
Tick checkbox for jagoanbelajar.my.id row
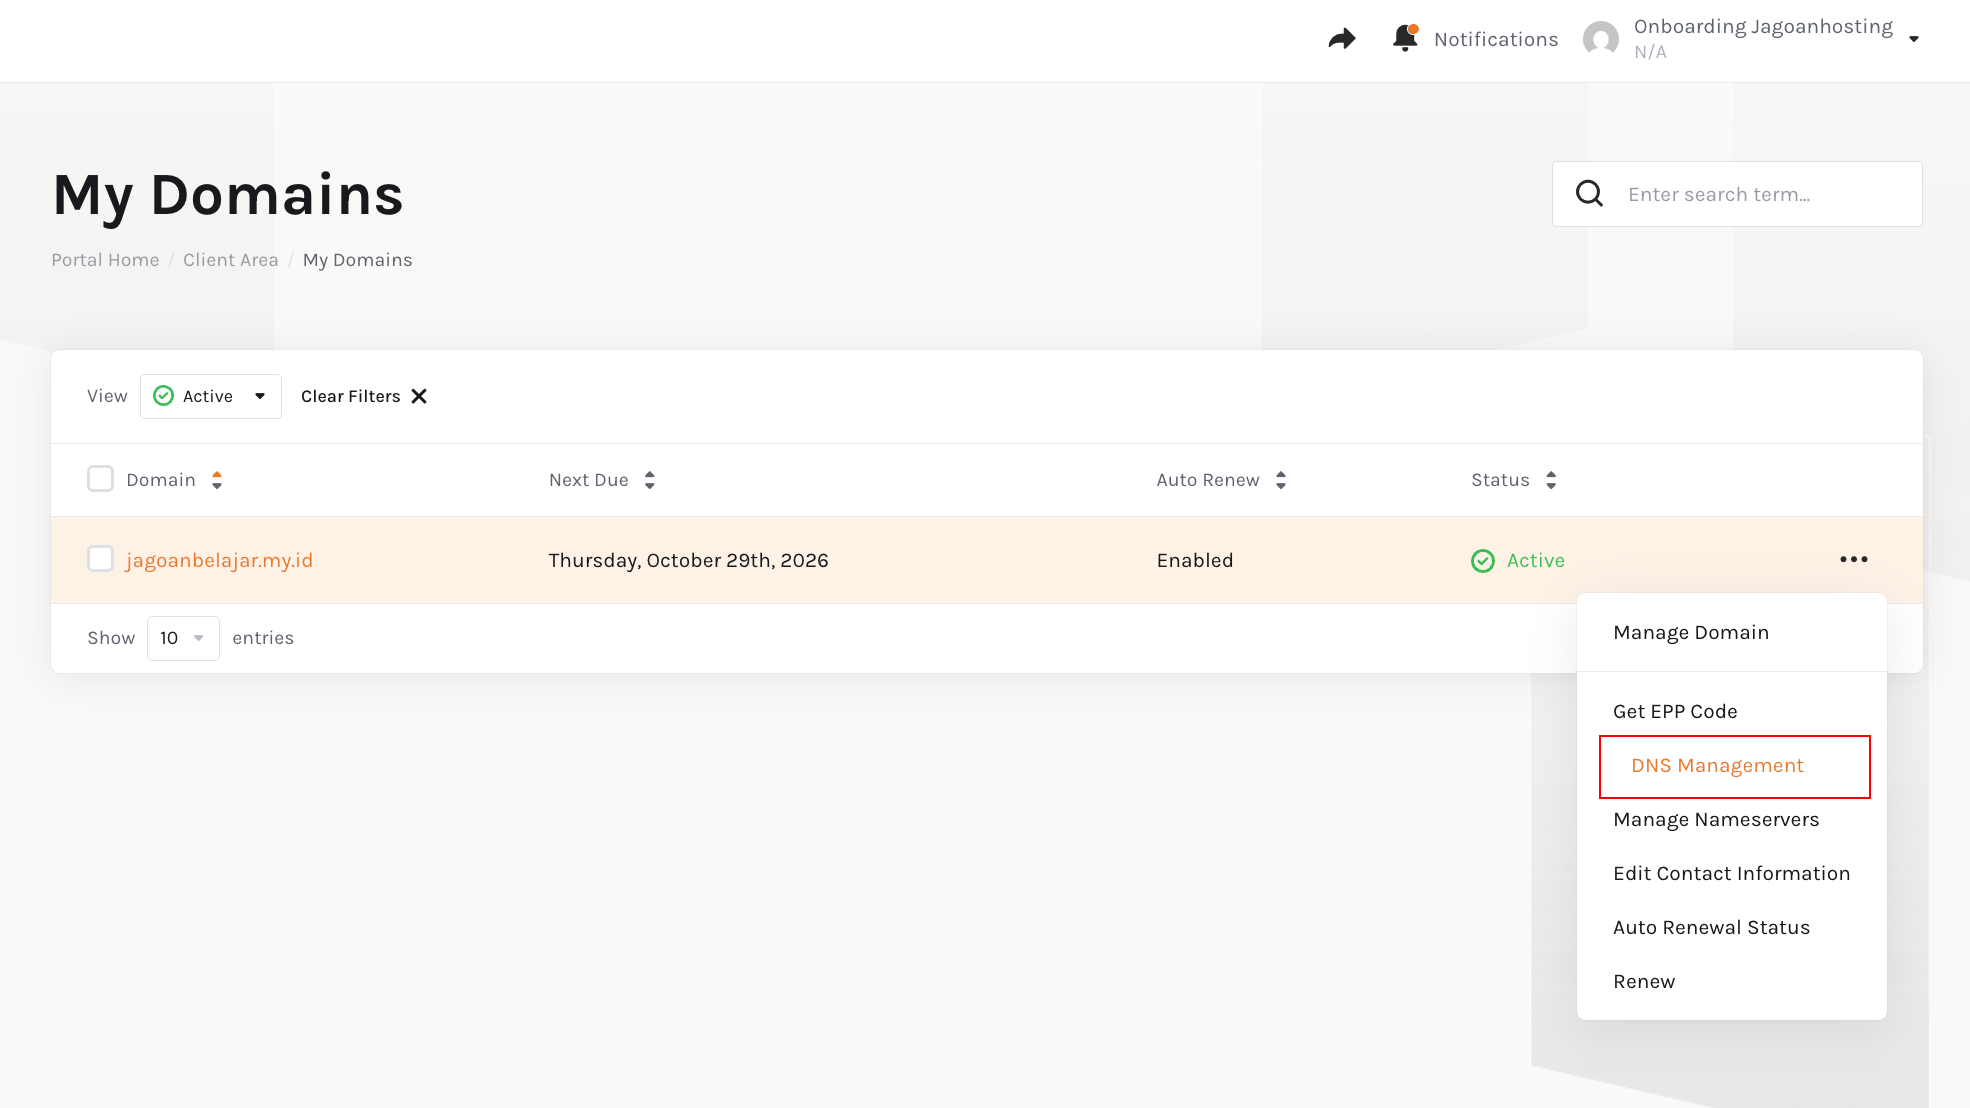(100, 558)
